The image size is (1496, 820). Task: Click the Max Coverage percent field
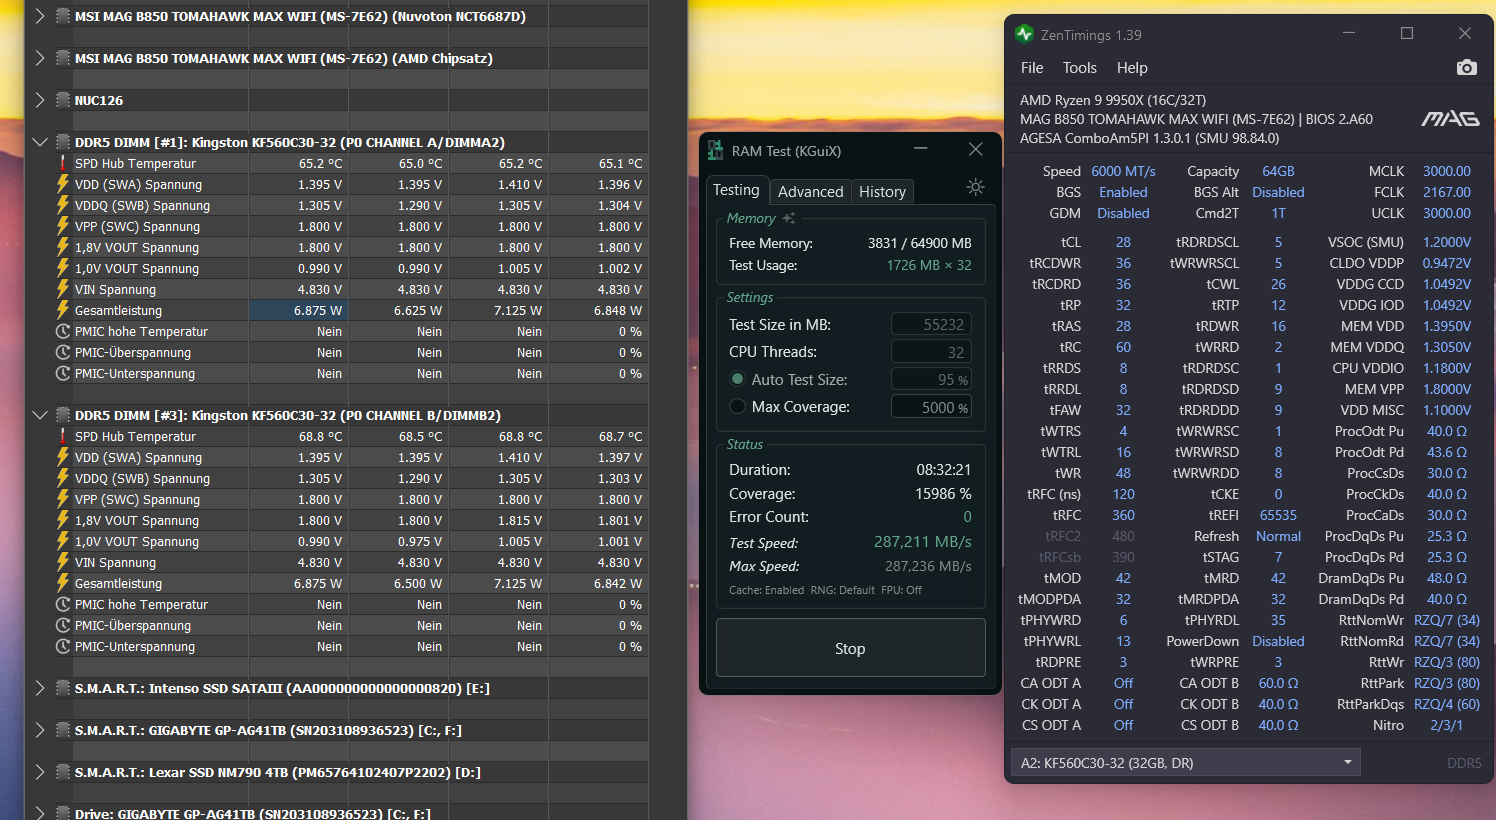[x=931, y=407]
